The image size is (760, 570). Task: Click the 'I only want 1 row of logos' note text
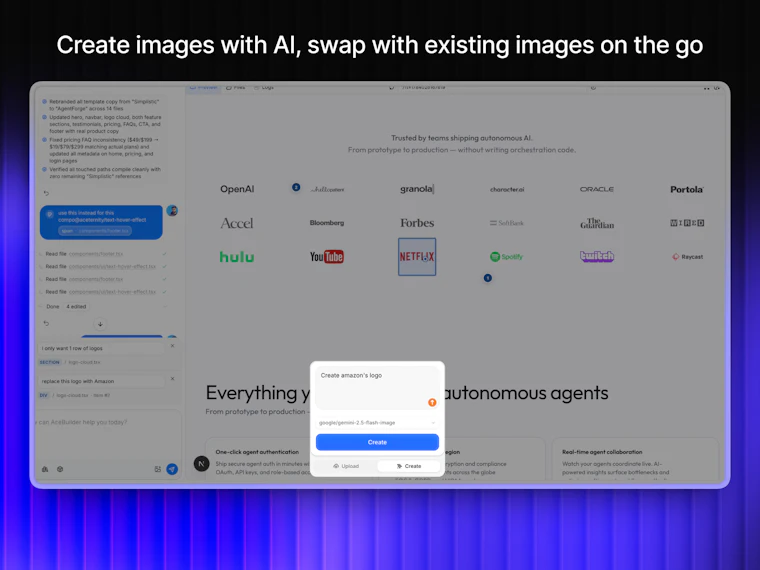point(72,348)
